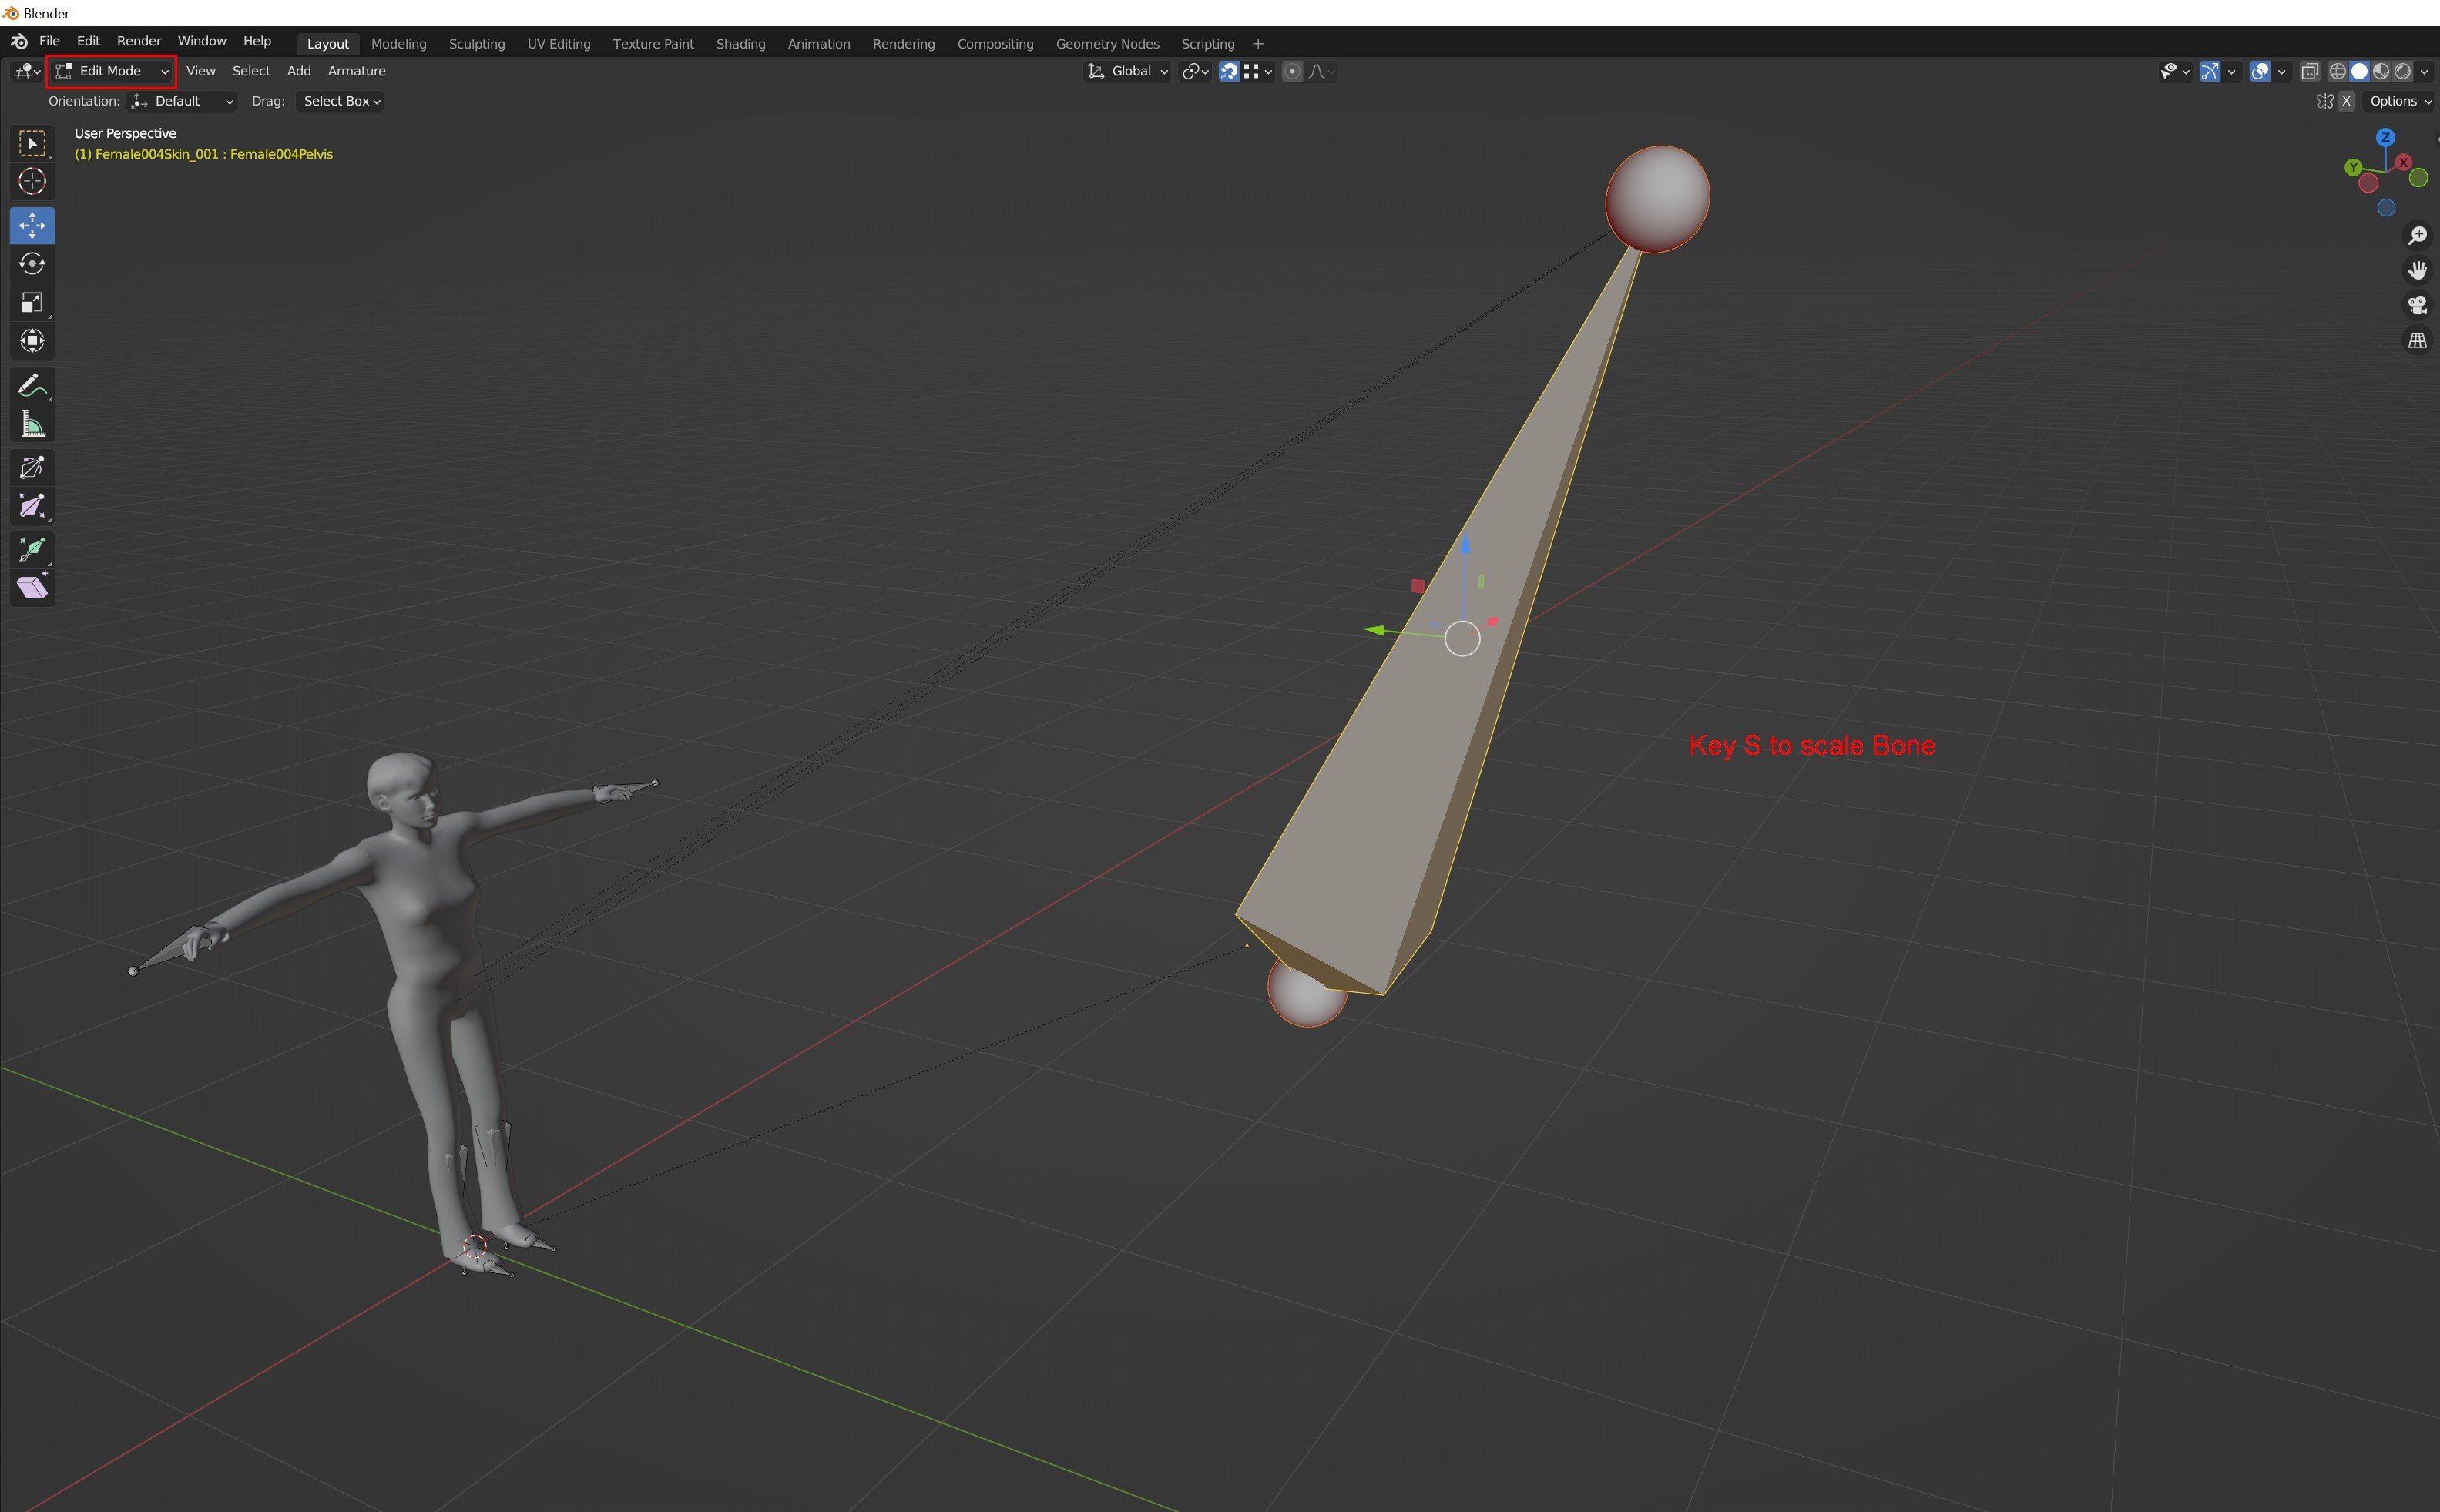Viewport: 2440px width, 1512px height.
Task: Activate the Shear tool
Action: pos(32,588)
